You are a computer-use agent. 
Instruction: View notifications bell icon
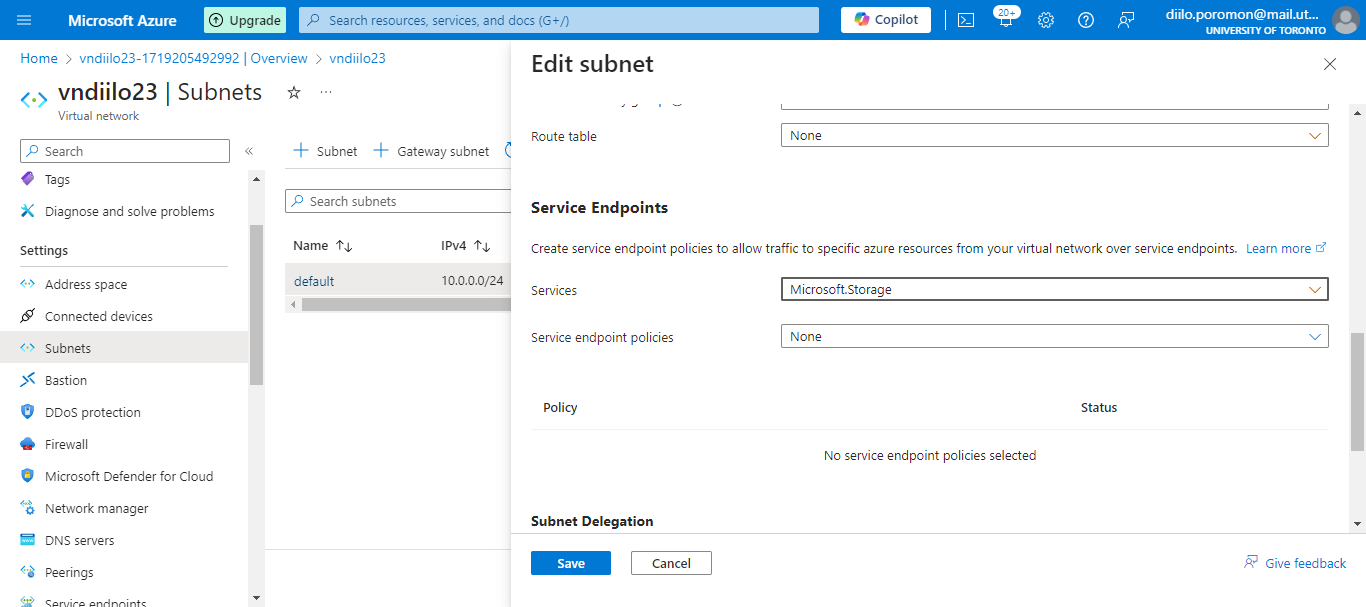point(1005,20)
